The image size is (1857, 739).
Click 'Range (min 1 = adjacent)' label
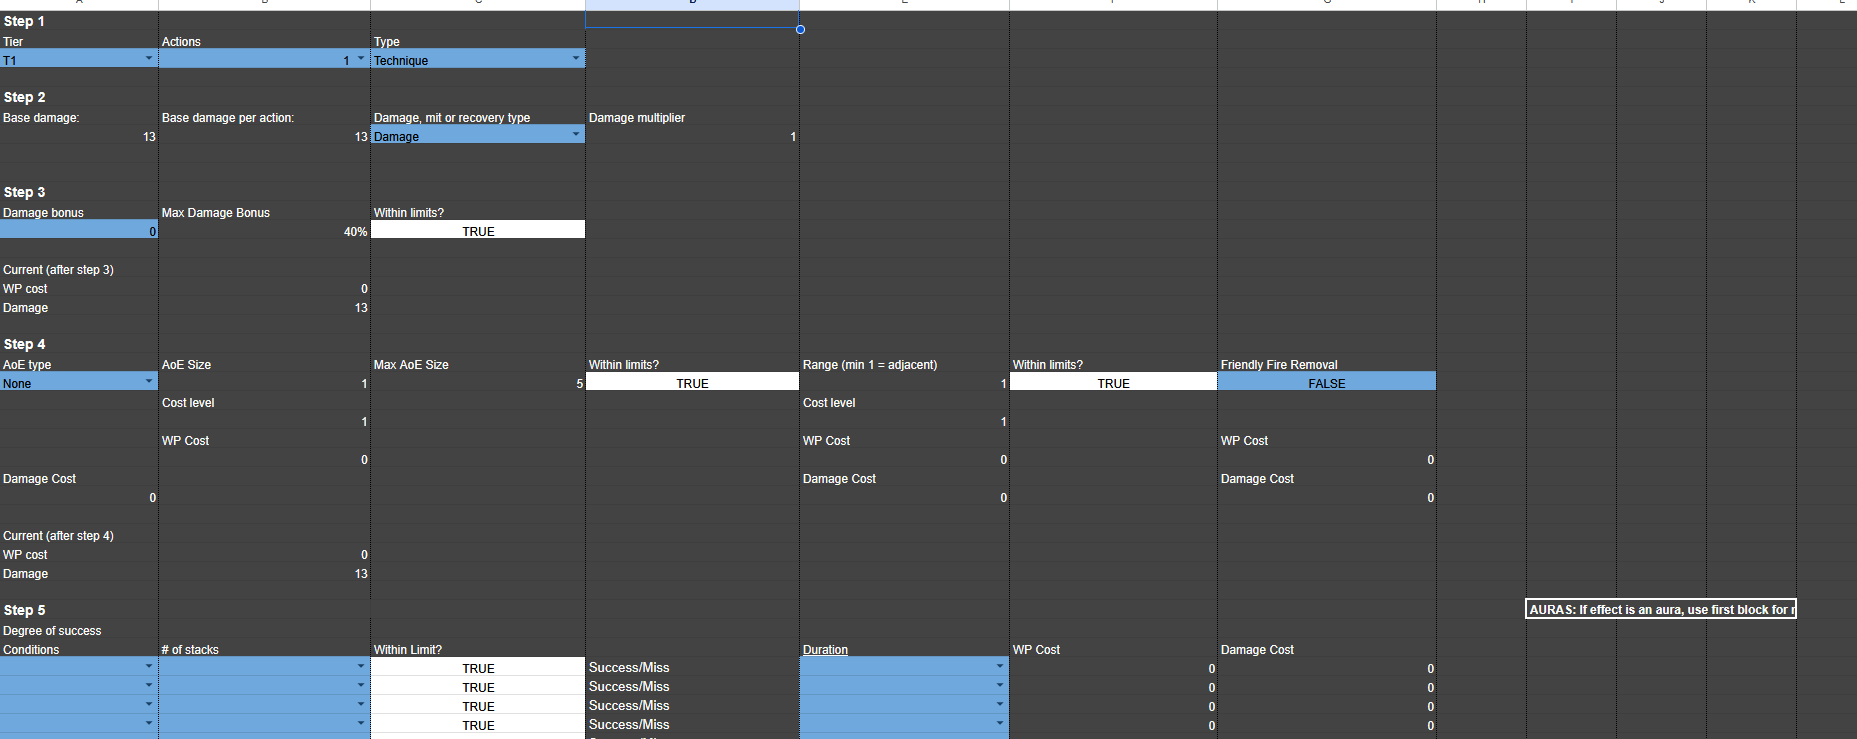click(870, 364)
